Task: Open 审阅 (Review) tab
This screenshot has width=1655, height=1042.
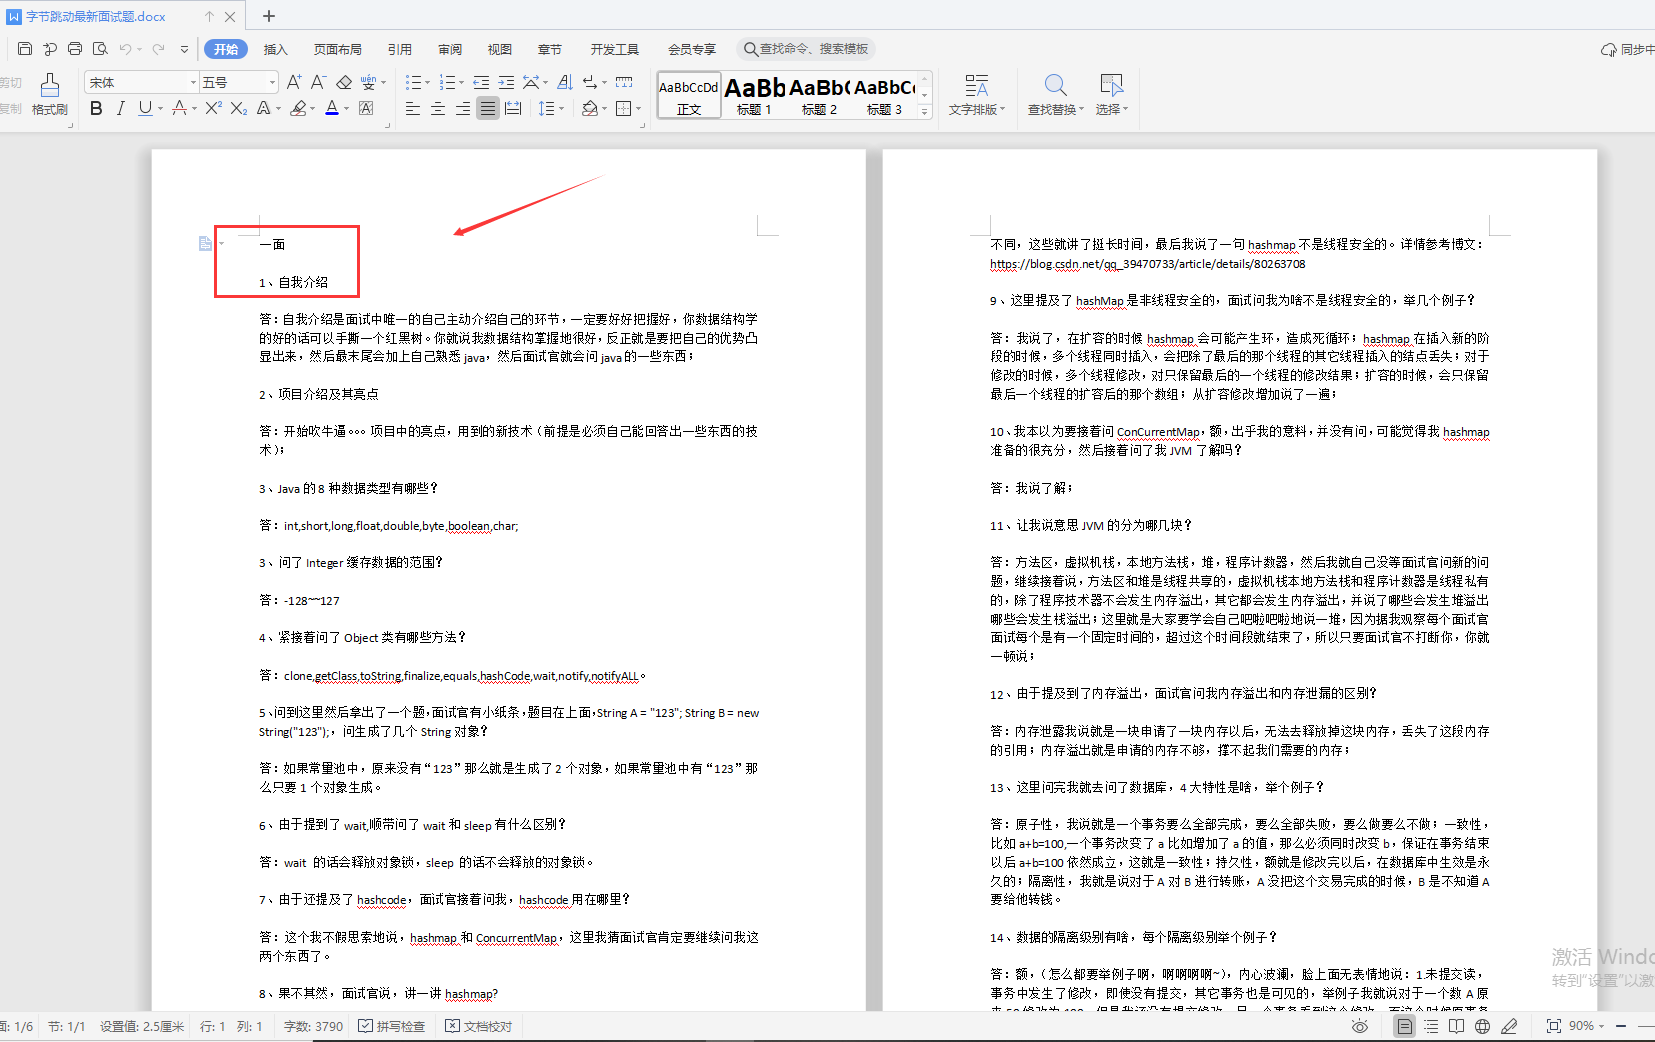Action: click(x=450, y=49)
